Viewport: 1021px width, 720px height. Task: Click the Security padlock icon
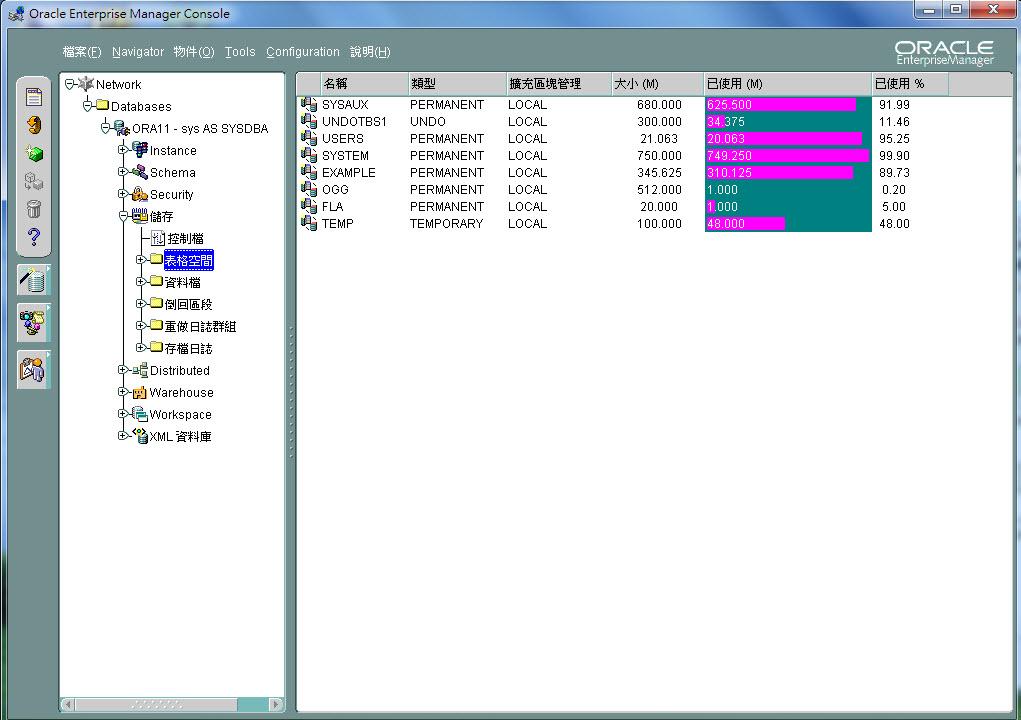[x=140, y=193]
